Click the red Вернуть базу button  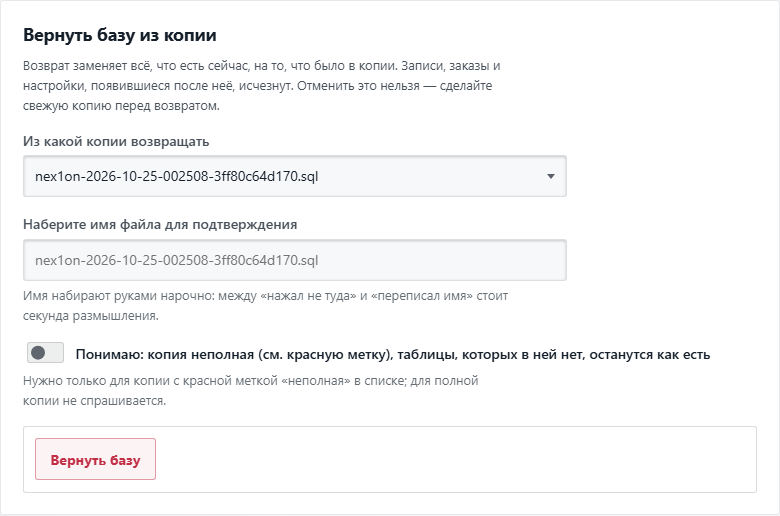[x=96, y=459]
